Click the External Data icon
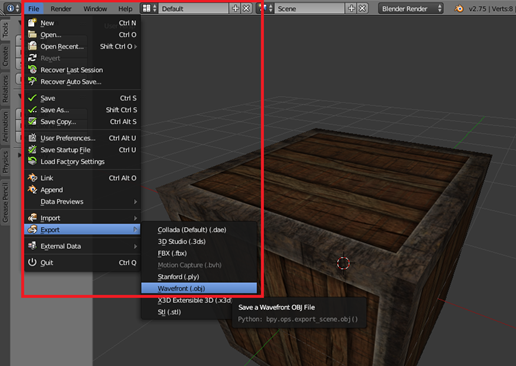The image size is (516, 366). (x=32, y=246)
